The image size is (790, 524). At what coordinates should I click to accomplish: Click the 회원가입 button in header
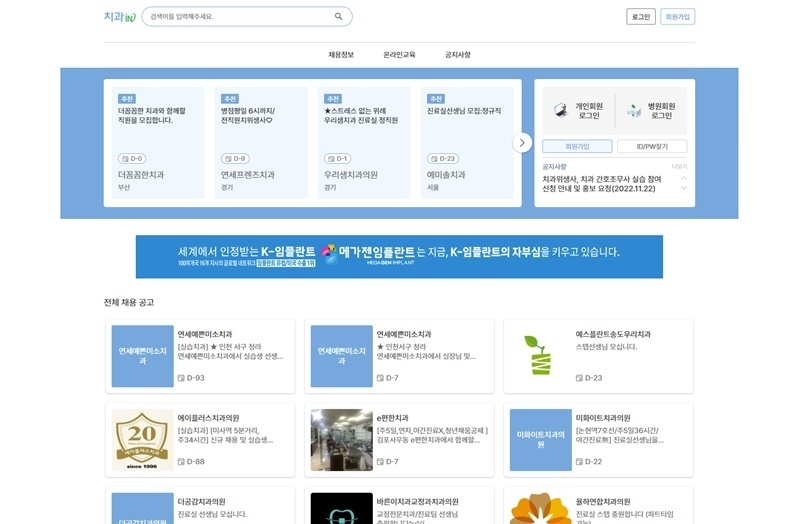tap(677, 17)
